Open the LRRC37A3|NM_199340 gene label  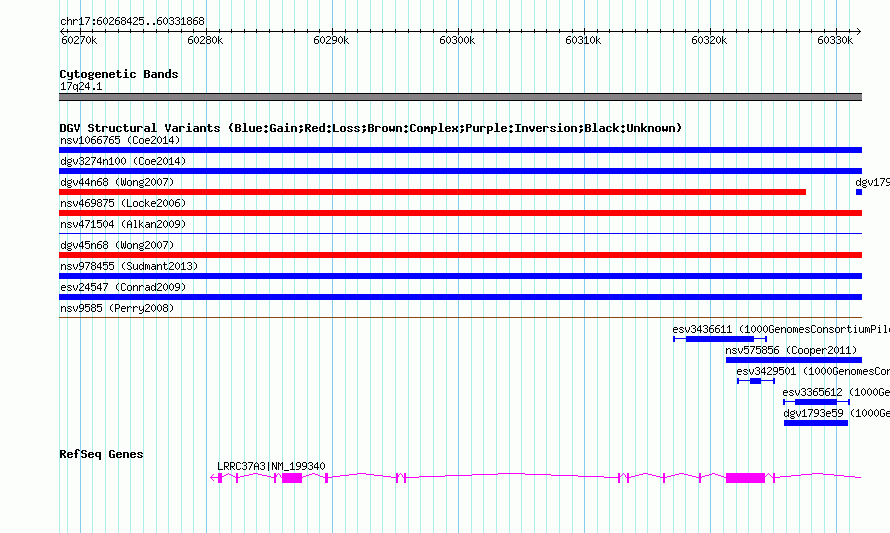coord(271,466)
